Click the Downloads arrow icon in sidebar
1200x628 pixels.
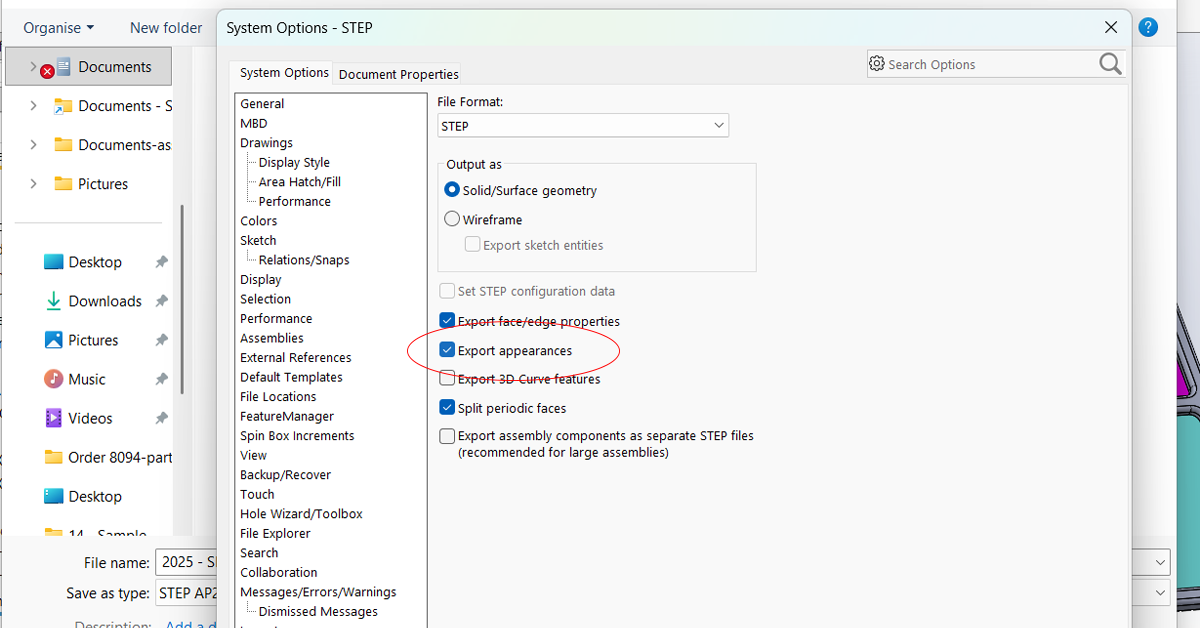click(53, 301)
